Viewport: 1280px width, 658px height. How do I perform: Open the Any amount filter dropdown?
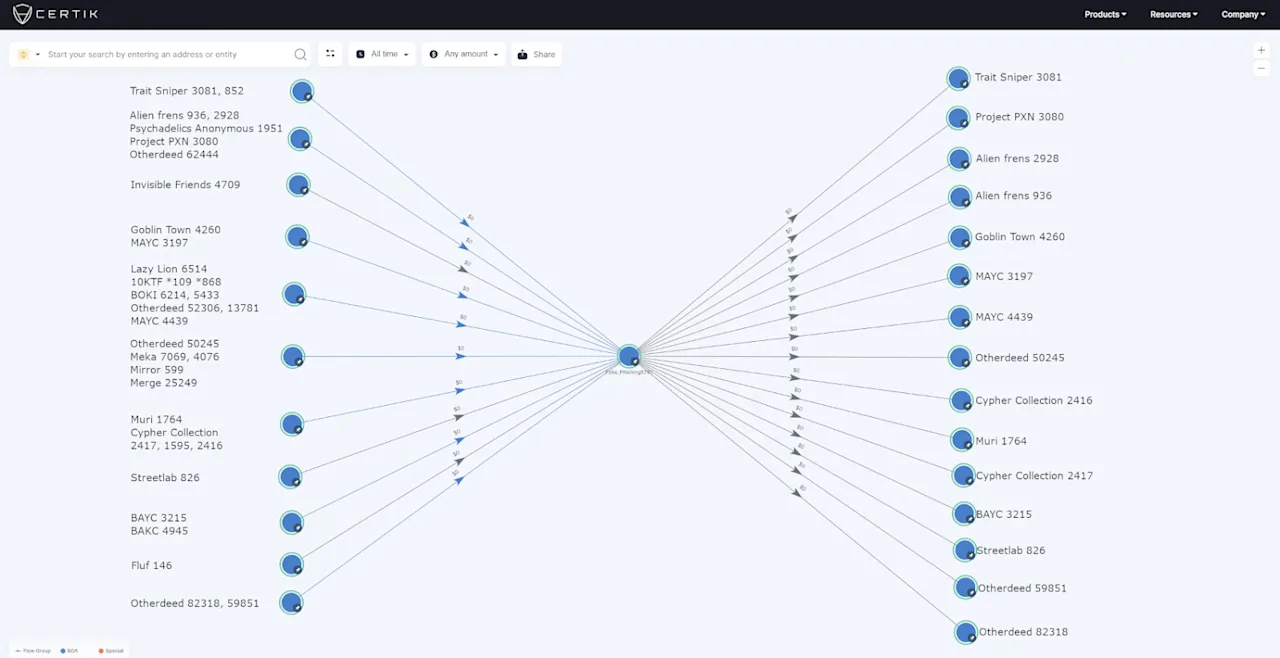(464, 54)
